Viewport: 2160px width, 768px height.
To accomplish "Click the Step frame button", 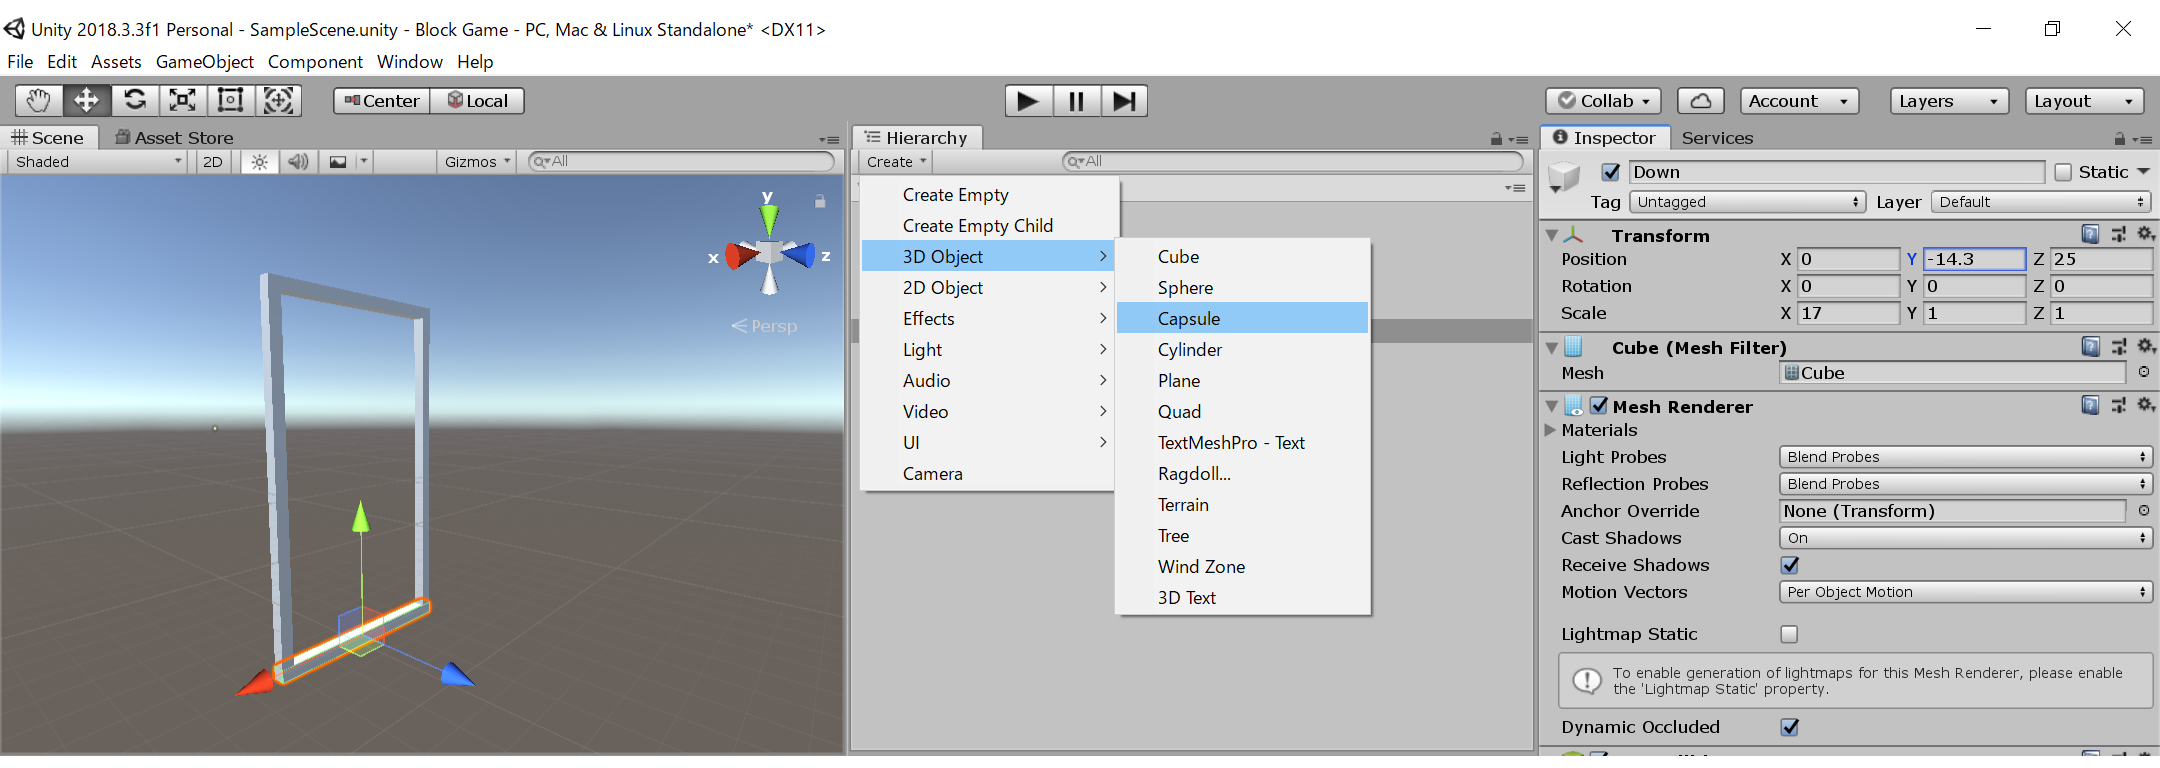I will [x=1124, y=101].
